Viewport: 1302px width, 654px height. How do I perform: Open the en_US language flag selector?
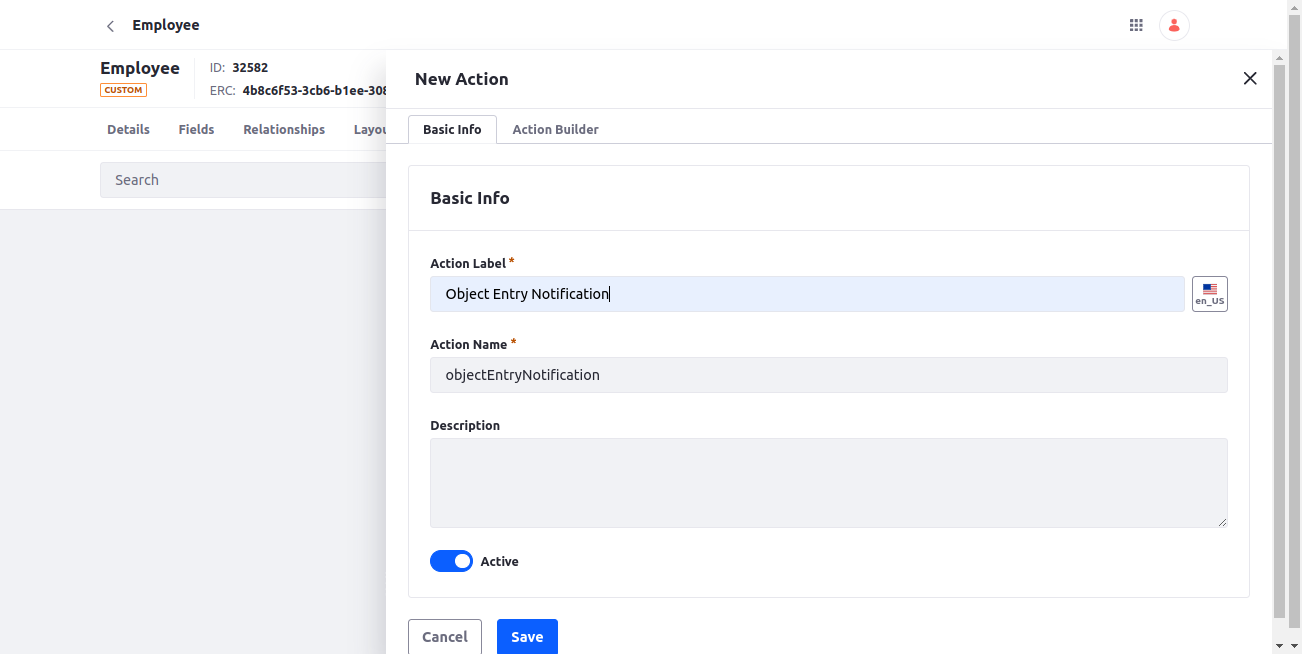tap(1210, 294)
